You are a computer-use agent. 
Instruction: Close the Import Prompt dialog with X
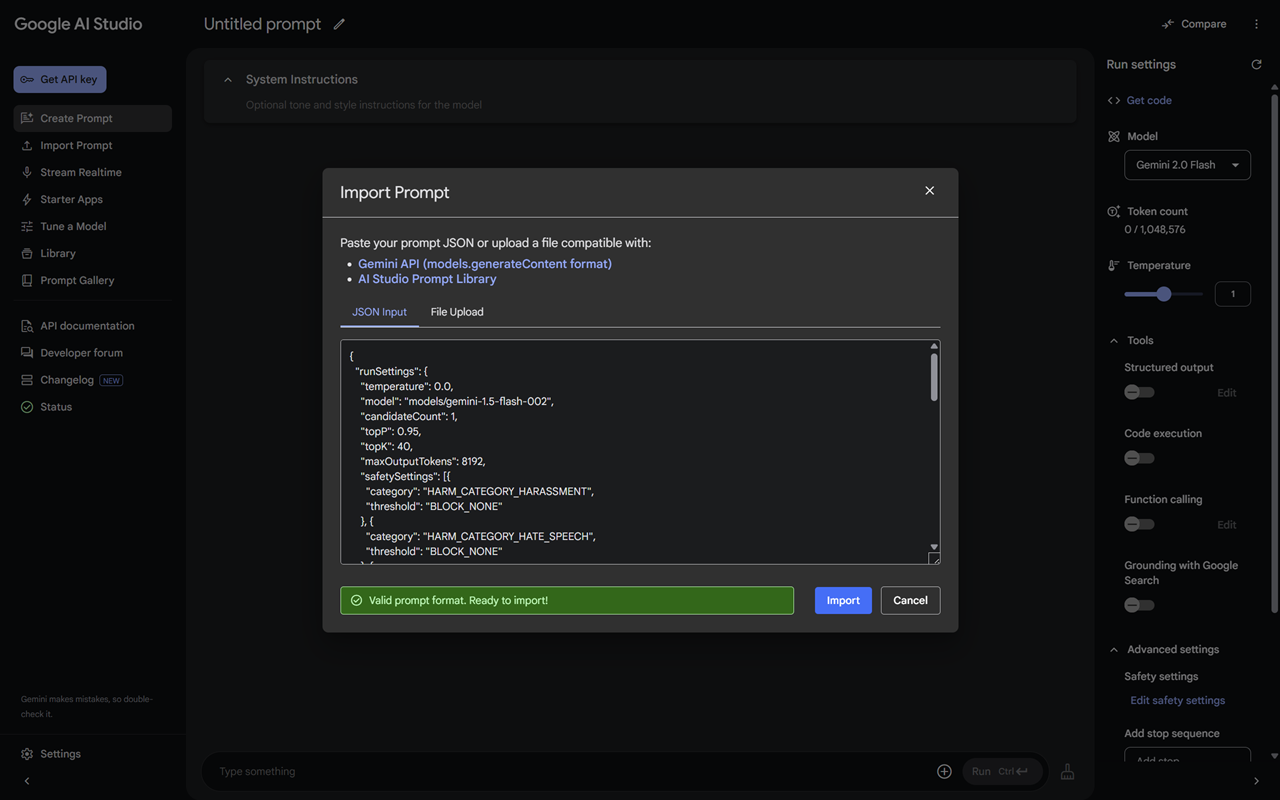pyautogui.click(x=929, y=190)
